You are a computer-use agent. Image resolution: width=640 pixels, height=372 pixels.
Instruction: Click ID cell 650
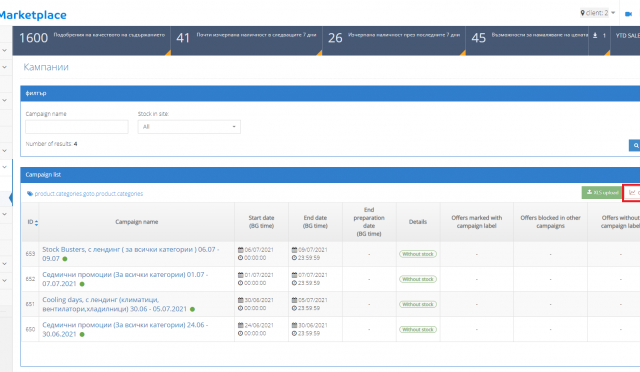click(x=30, y=330)
